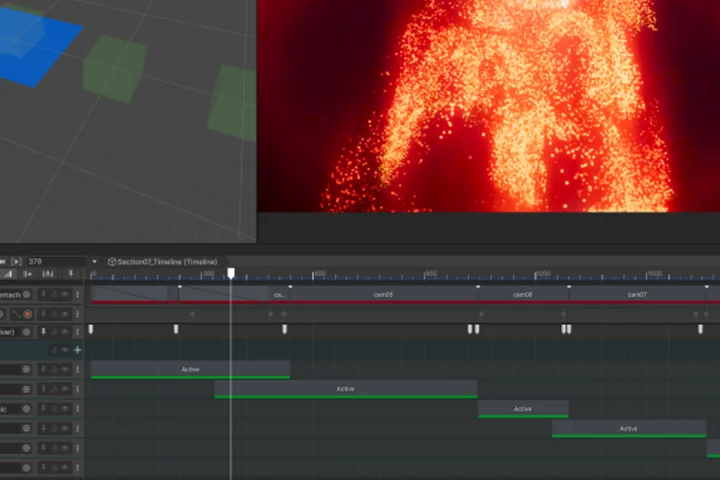Image resolution: width=720 pixels, height=480 pixels.
Task: Toggle the Ripple edit mode icon
Action: [x=28, y=274]
